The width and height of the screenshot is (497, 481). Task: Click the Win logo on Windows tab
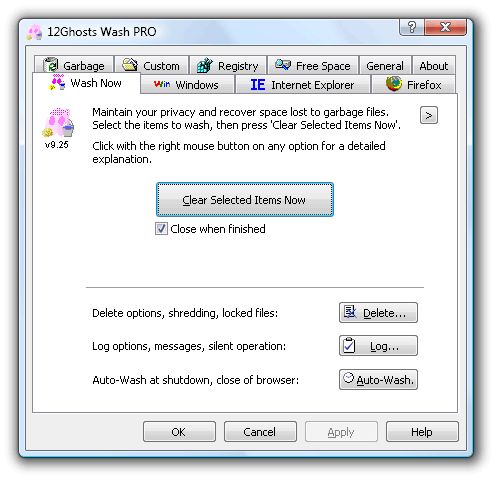pos(162,84)
